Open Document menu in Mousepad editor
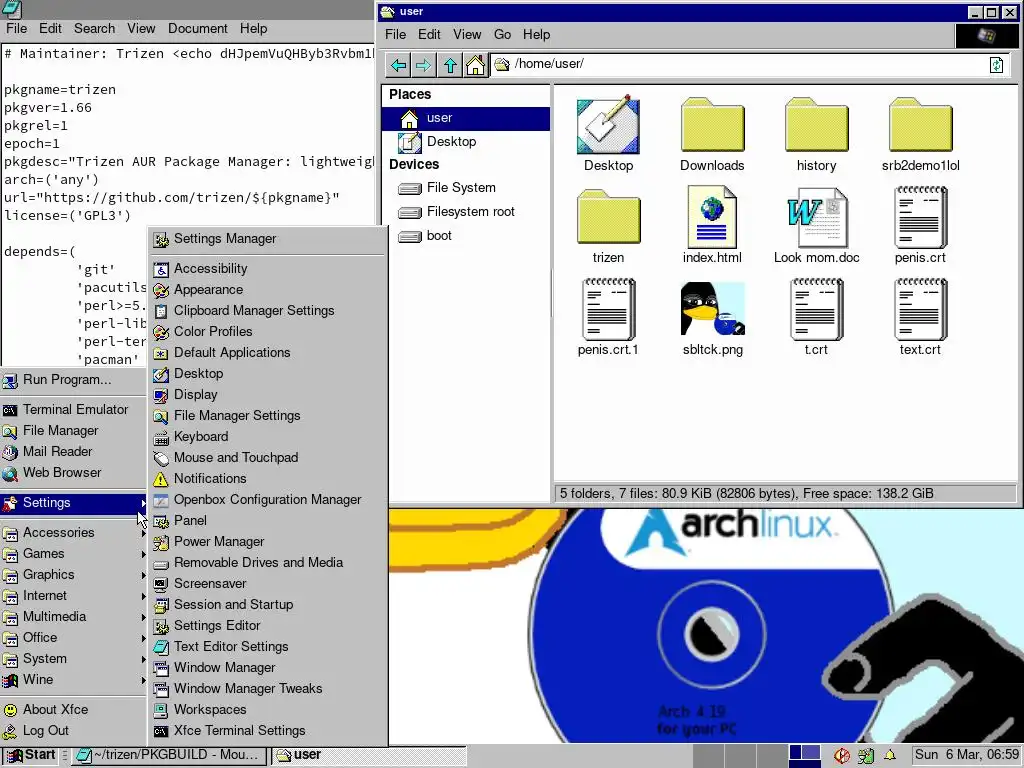This screenshot has width=1024, height=768. (198, 29)
